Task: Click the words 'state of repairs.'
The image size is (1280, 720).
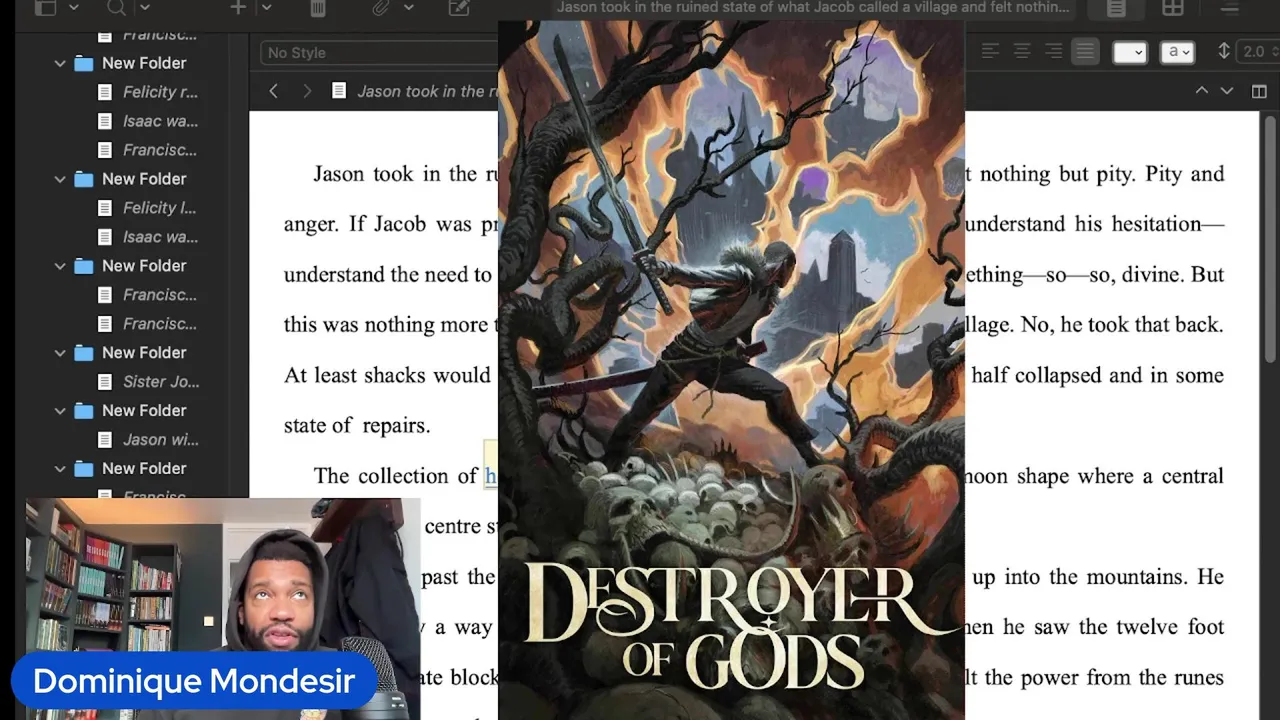Action: coord(357,425)
